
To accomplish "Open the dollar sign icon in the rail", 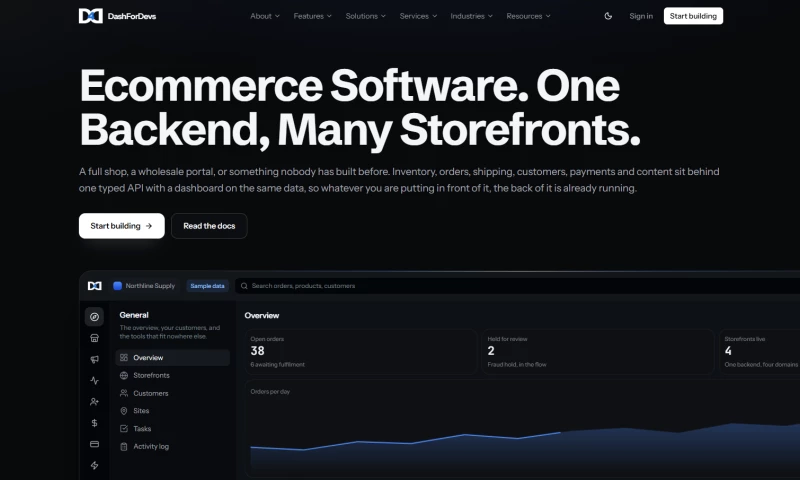I will coord(94,423).
